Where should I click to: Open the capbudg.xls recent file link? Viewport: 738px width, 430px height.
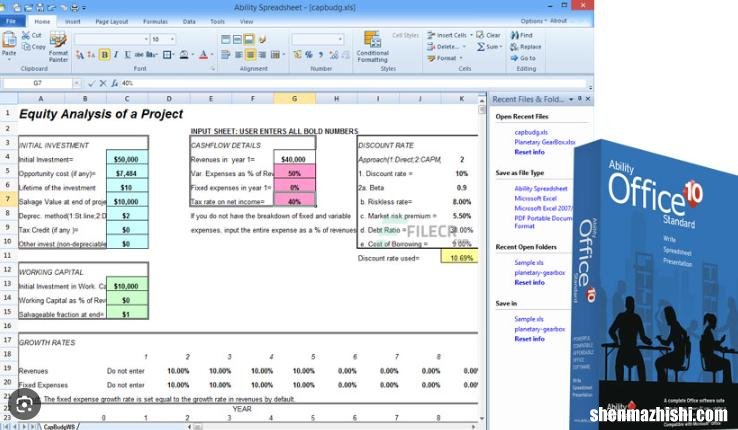pos(530,132)
